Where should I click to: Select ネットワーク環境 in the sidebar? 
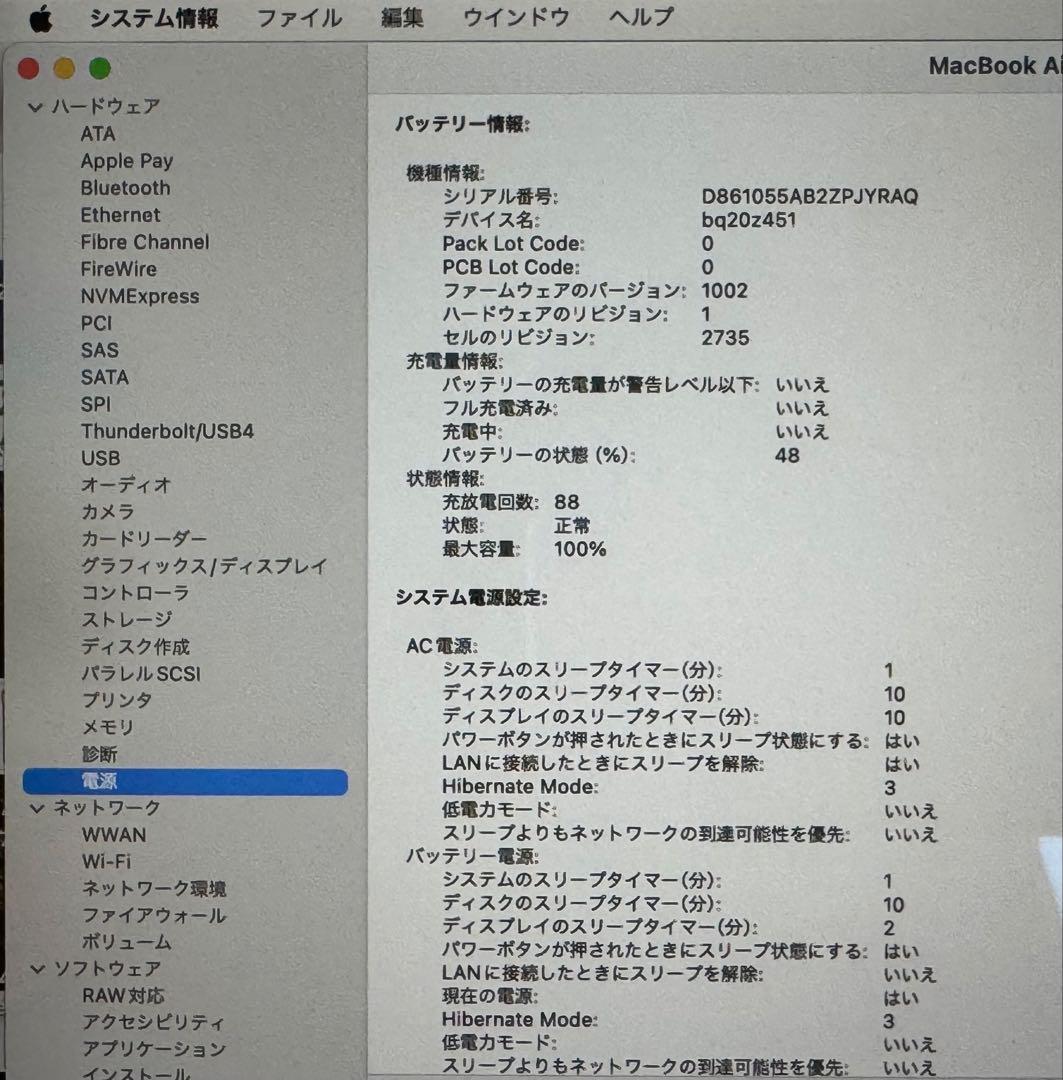coord(154,889)
